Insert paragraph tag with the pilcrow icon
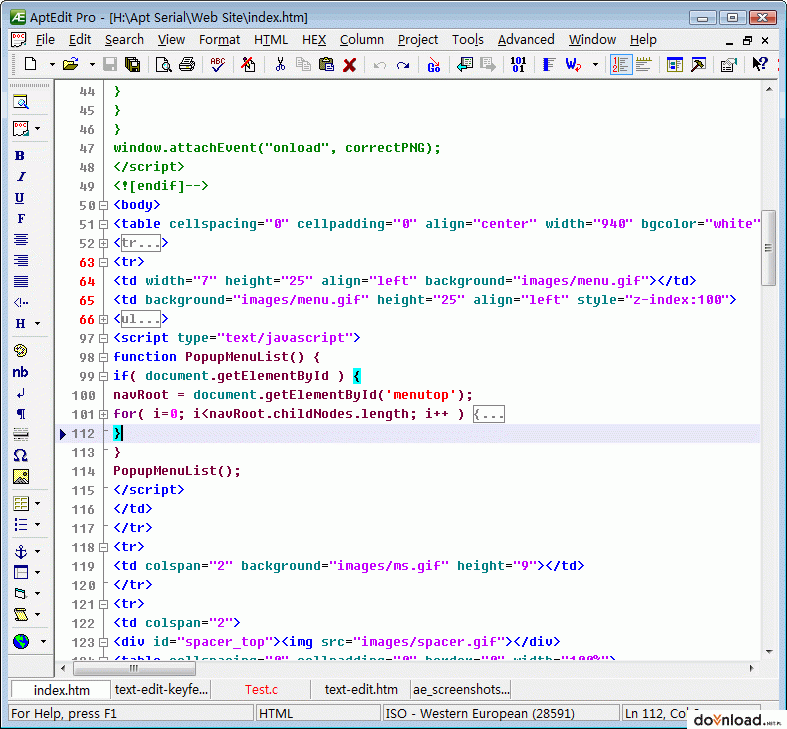The height and width of the screenshot is (729, 787). 21,414
